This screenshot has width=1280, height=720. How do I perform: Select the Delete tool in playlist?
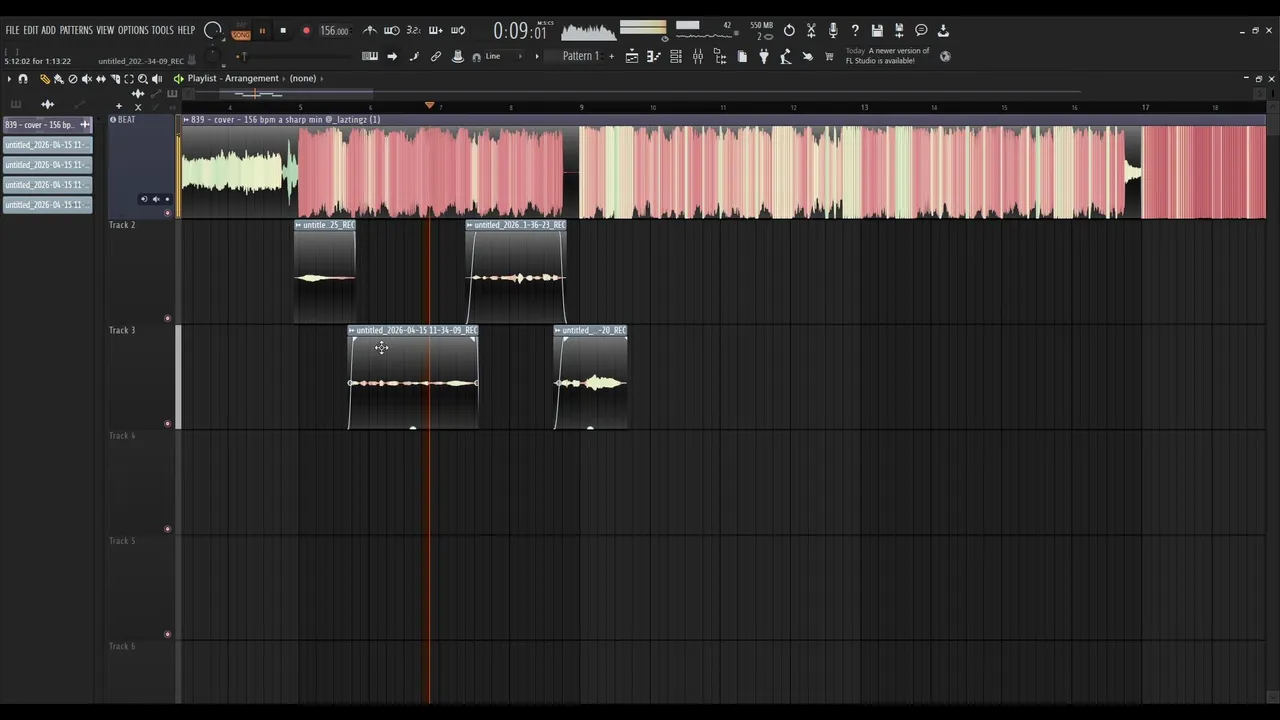click(x=73, y=79)
